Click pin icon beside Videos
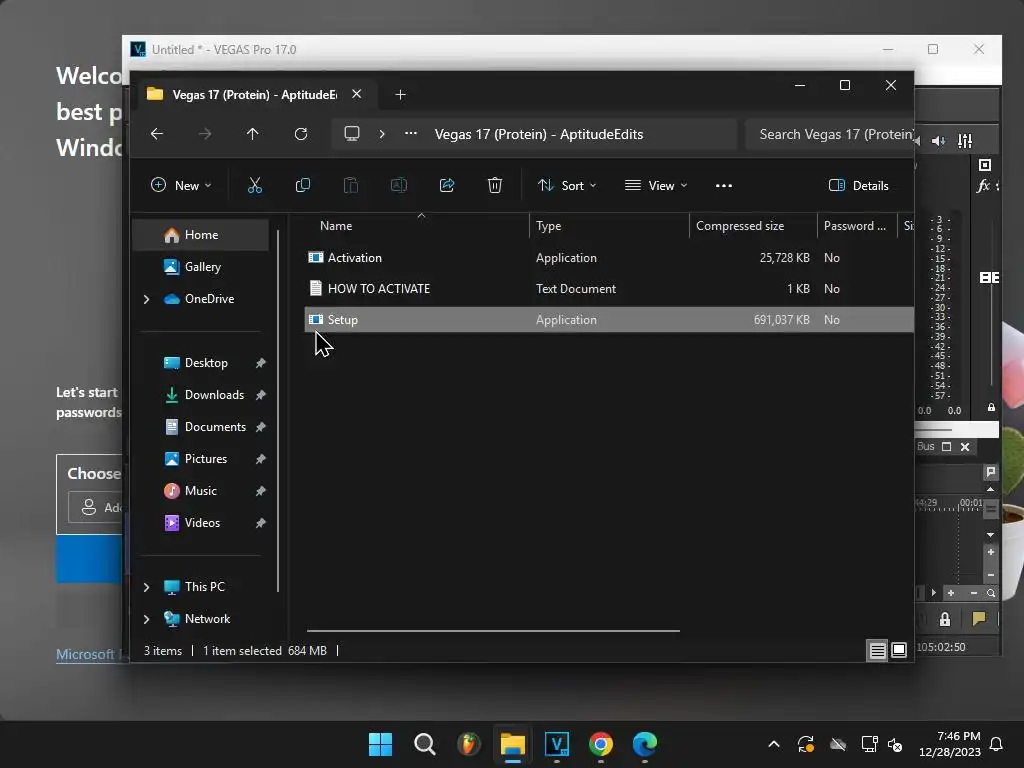 tap(261, 523)
